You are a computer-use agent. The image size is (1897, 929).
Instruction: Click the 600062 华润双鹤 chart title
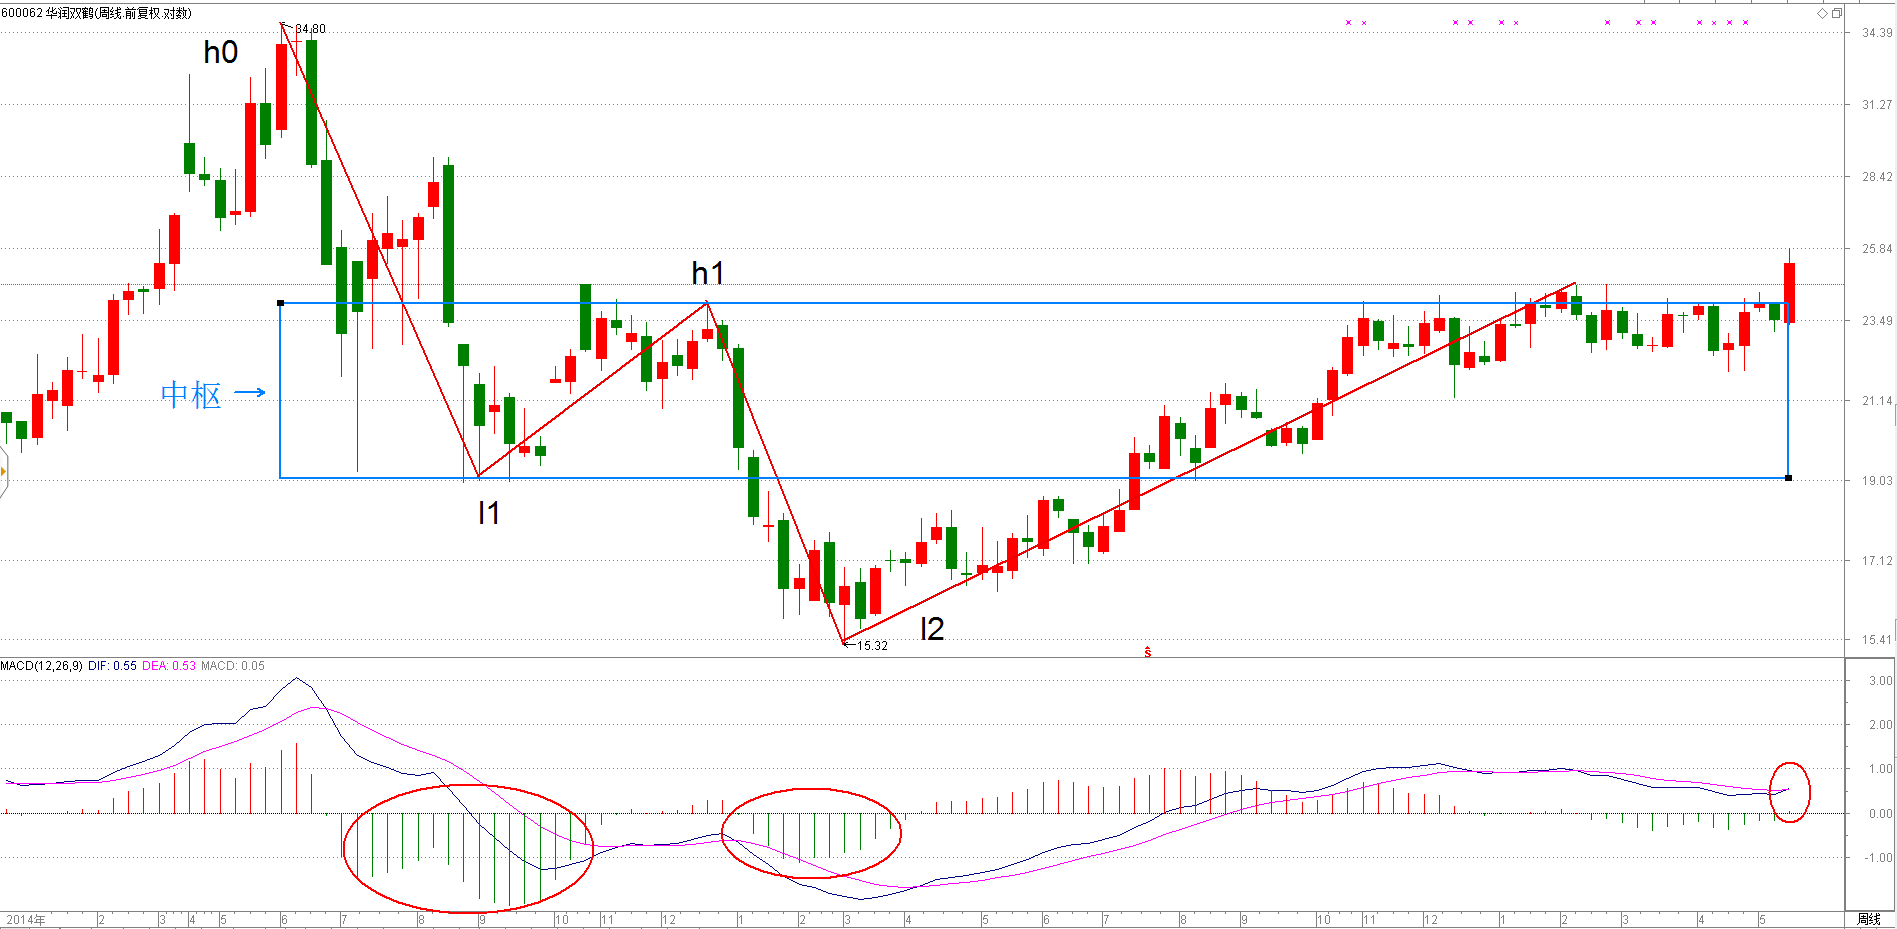tap(96, 13)
